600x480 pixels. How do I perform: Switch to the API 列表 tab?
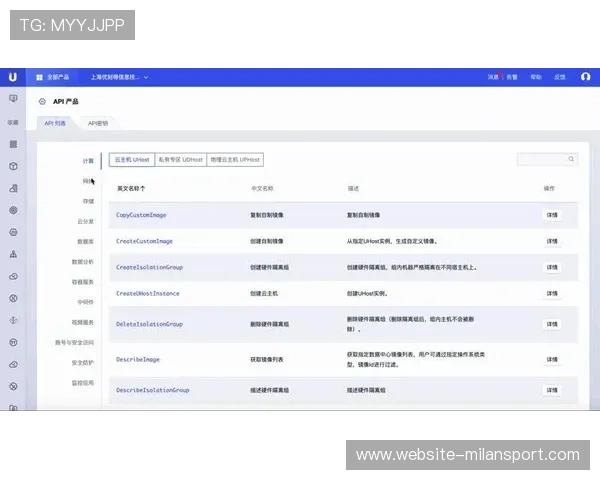pyautogui.click(x=55, y=123)
